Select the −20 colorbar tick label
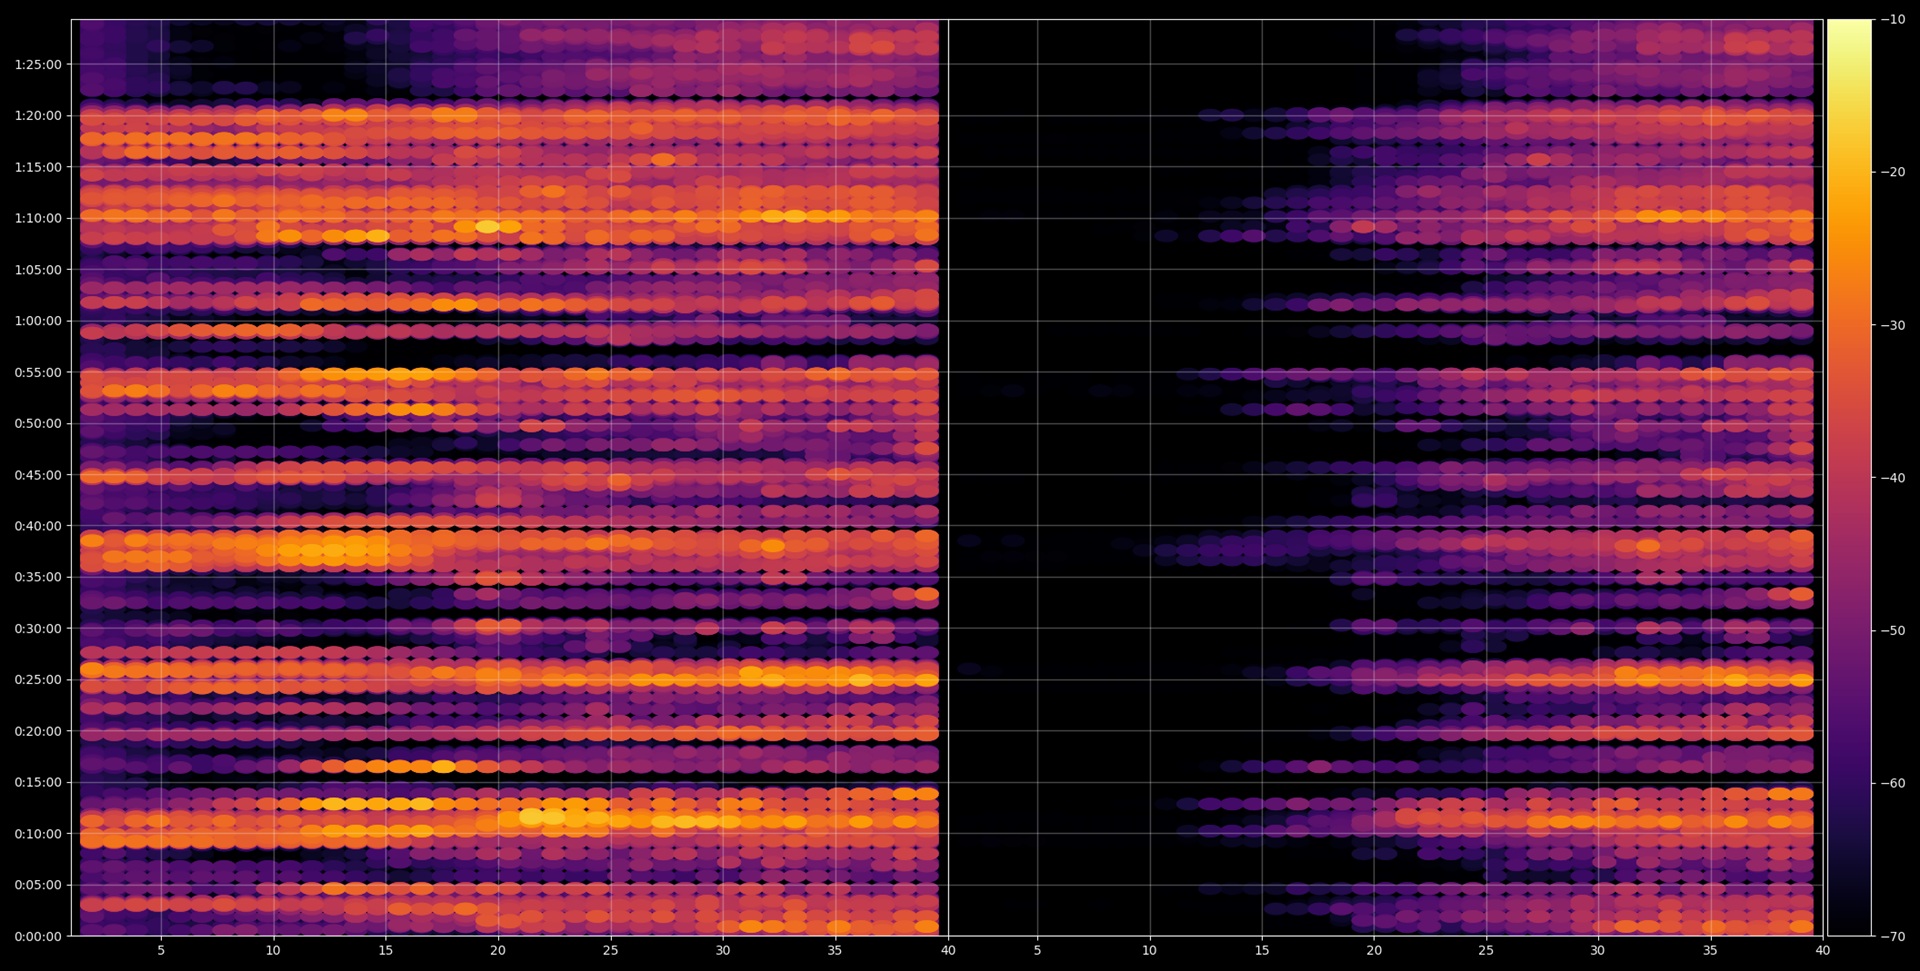This screenshot has height=971, width=1920. click(1893, 172)
